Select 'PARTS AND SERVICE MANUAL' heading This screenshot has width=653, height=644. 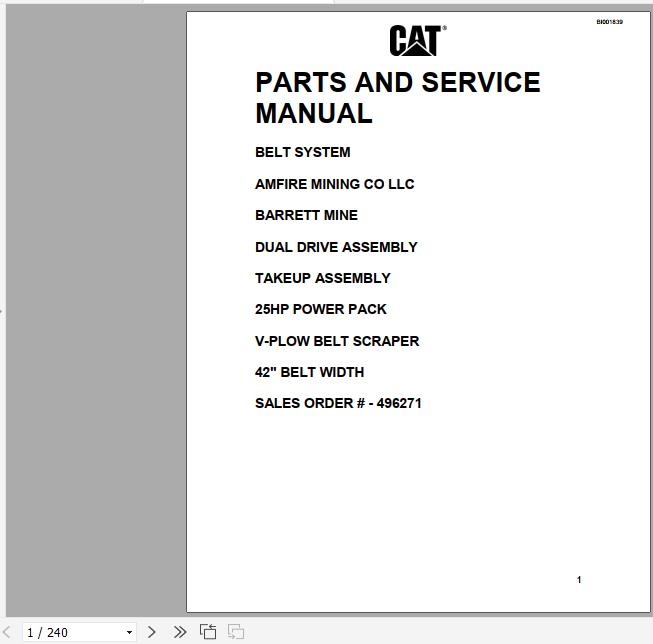click(398, 97)
